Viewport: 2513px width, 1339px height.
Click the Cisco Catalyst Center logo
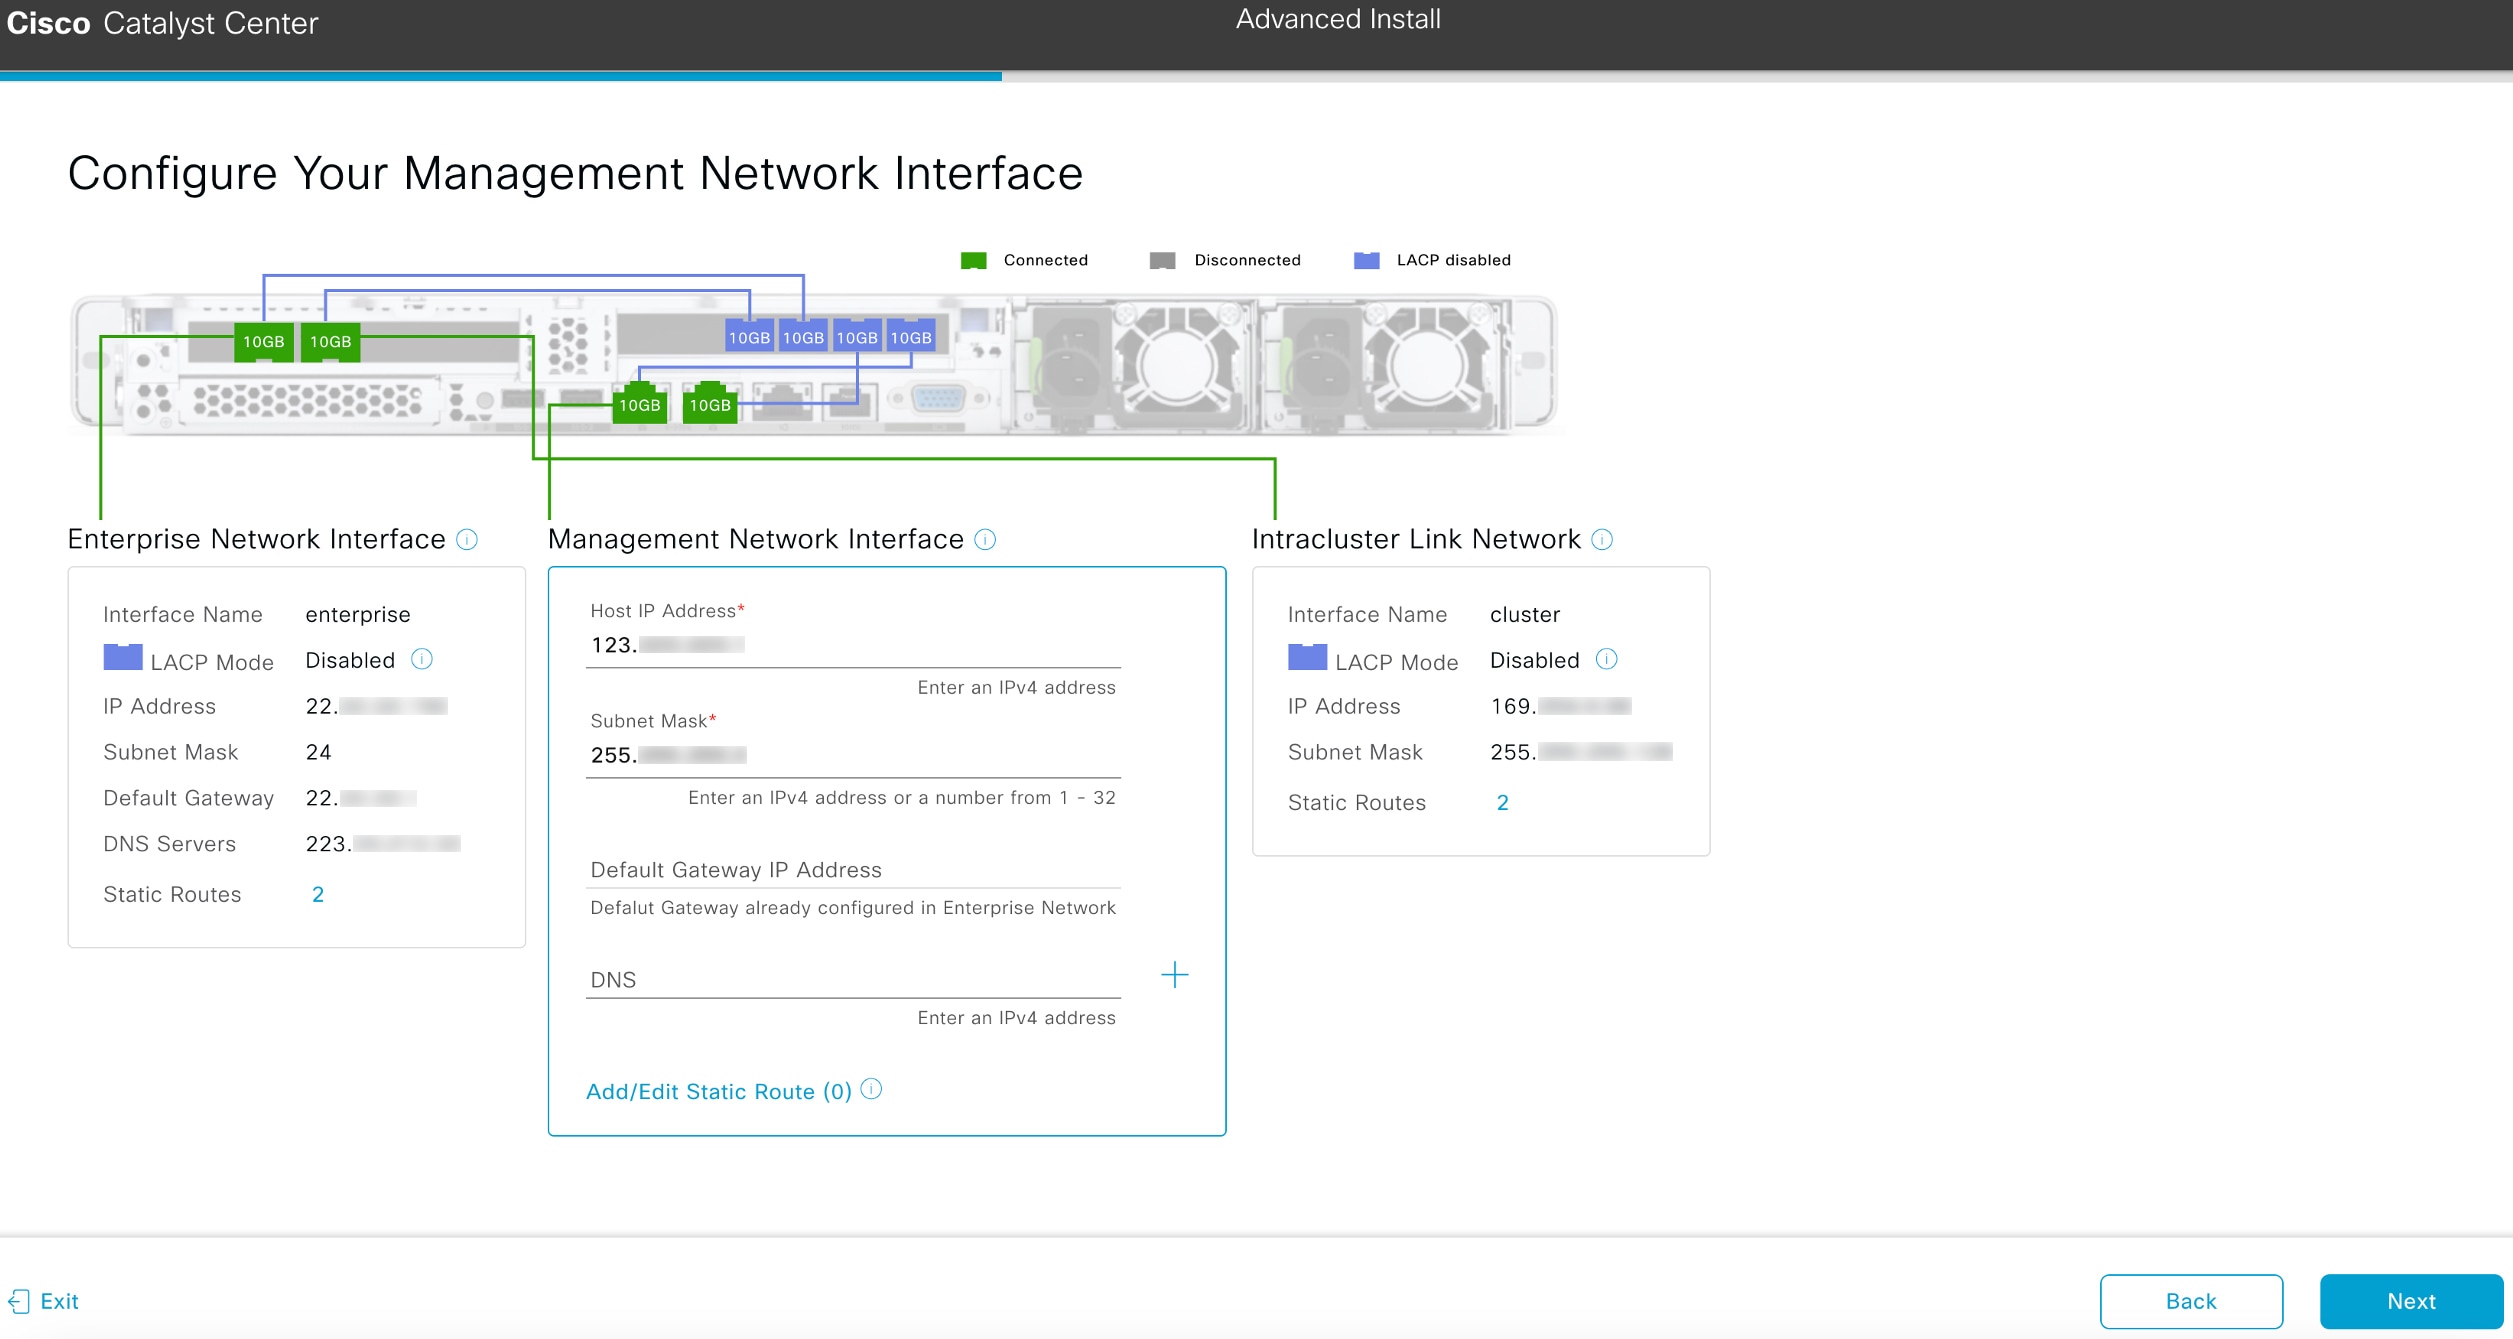(163, 23)
